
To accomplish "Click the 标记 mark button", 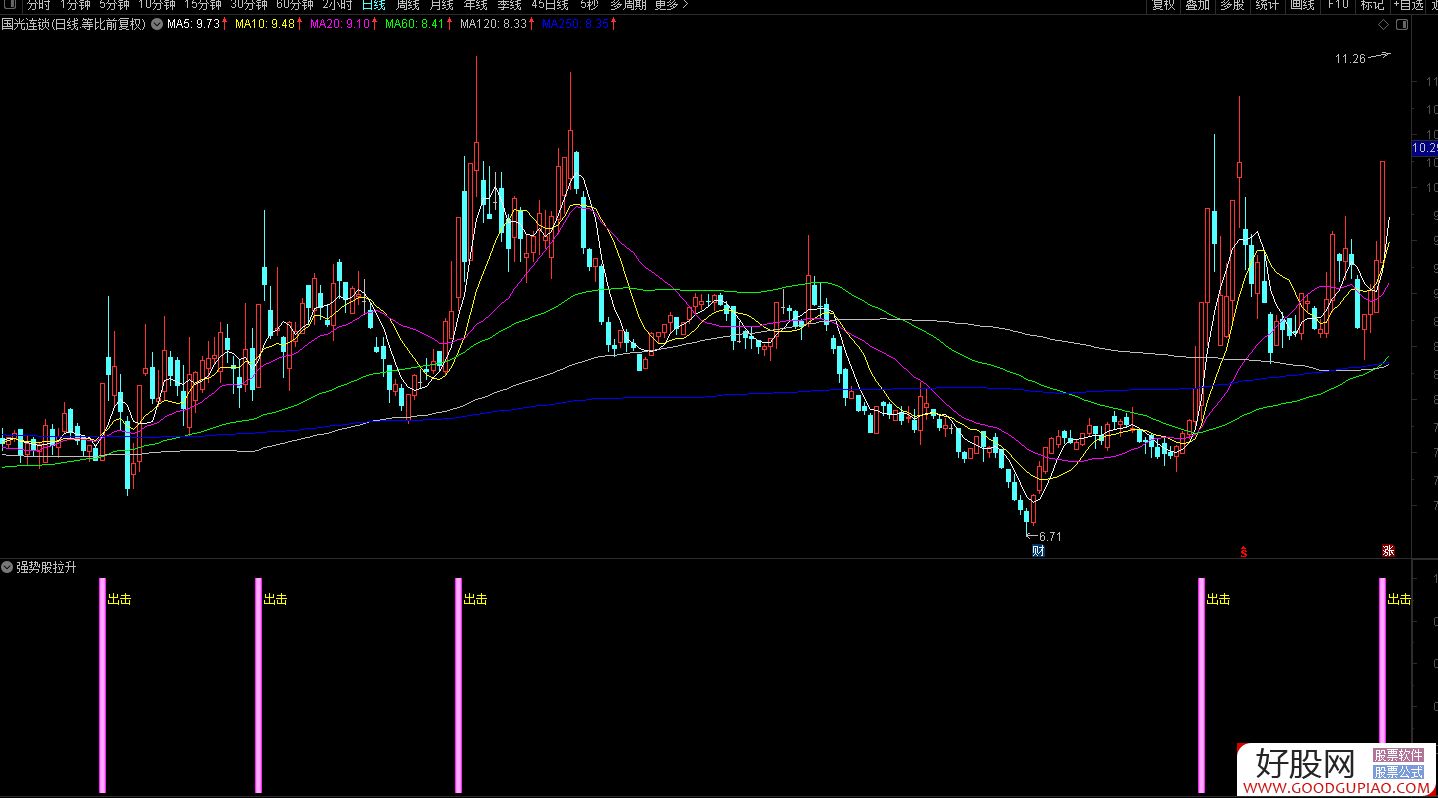I will tap(1372, 4).
